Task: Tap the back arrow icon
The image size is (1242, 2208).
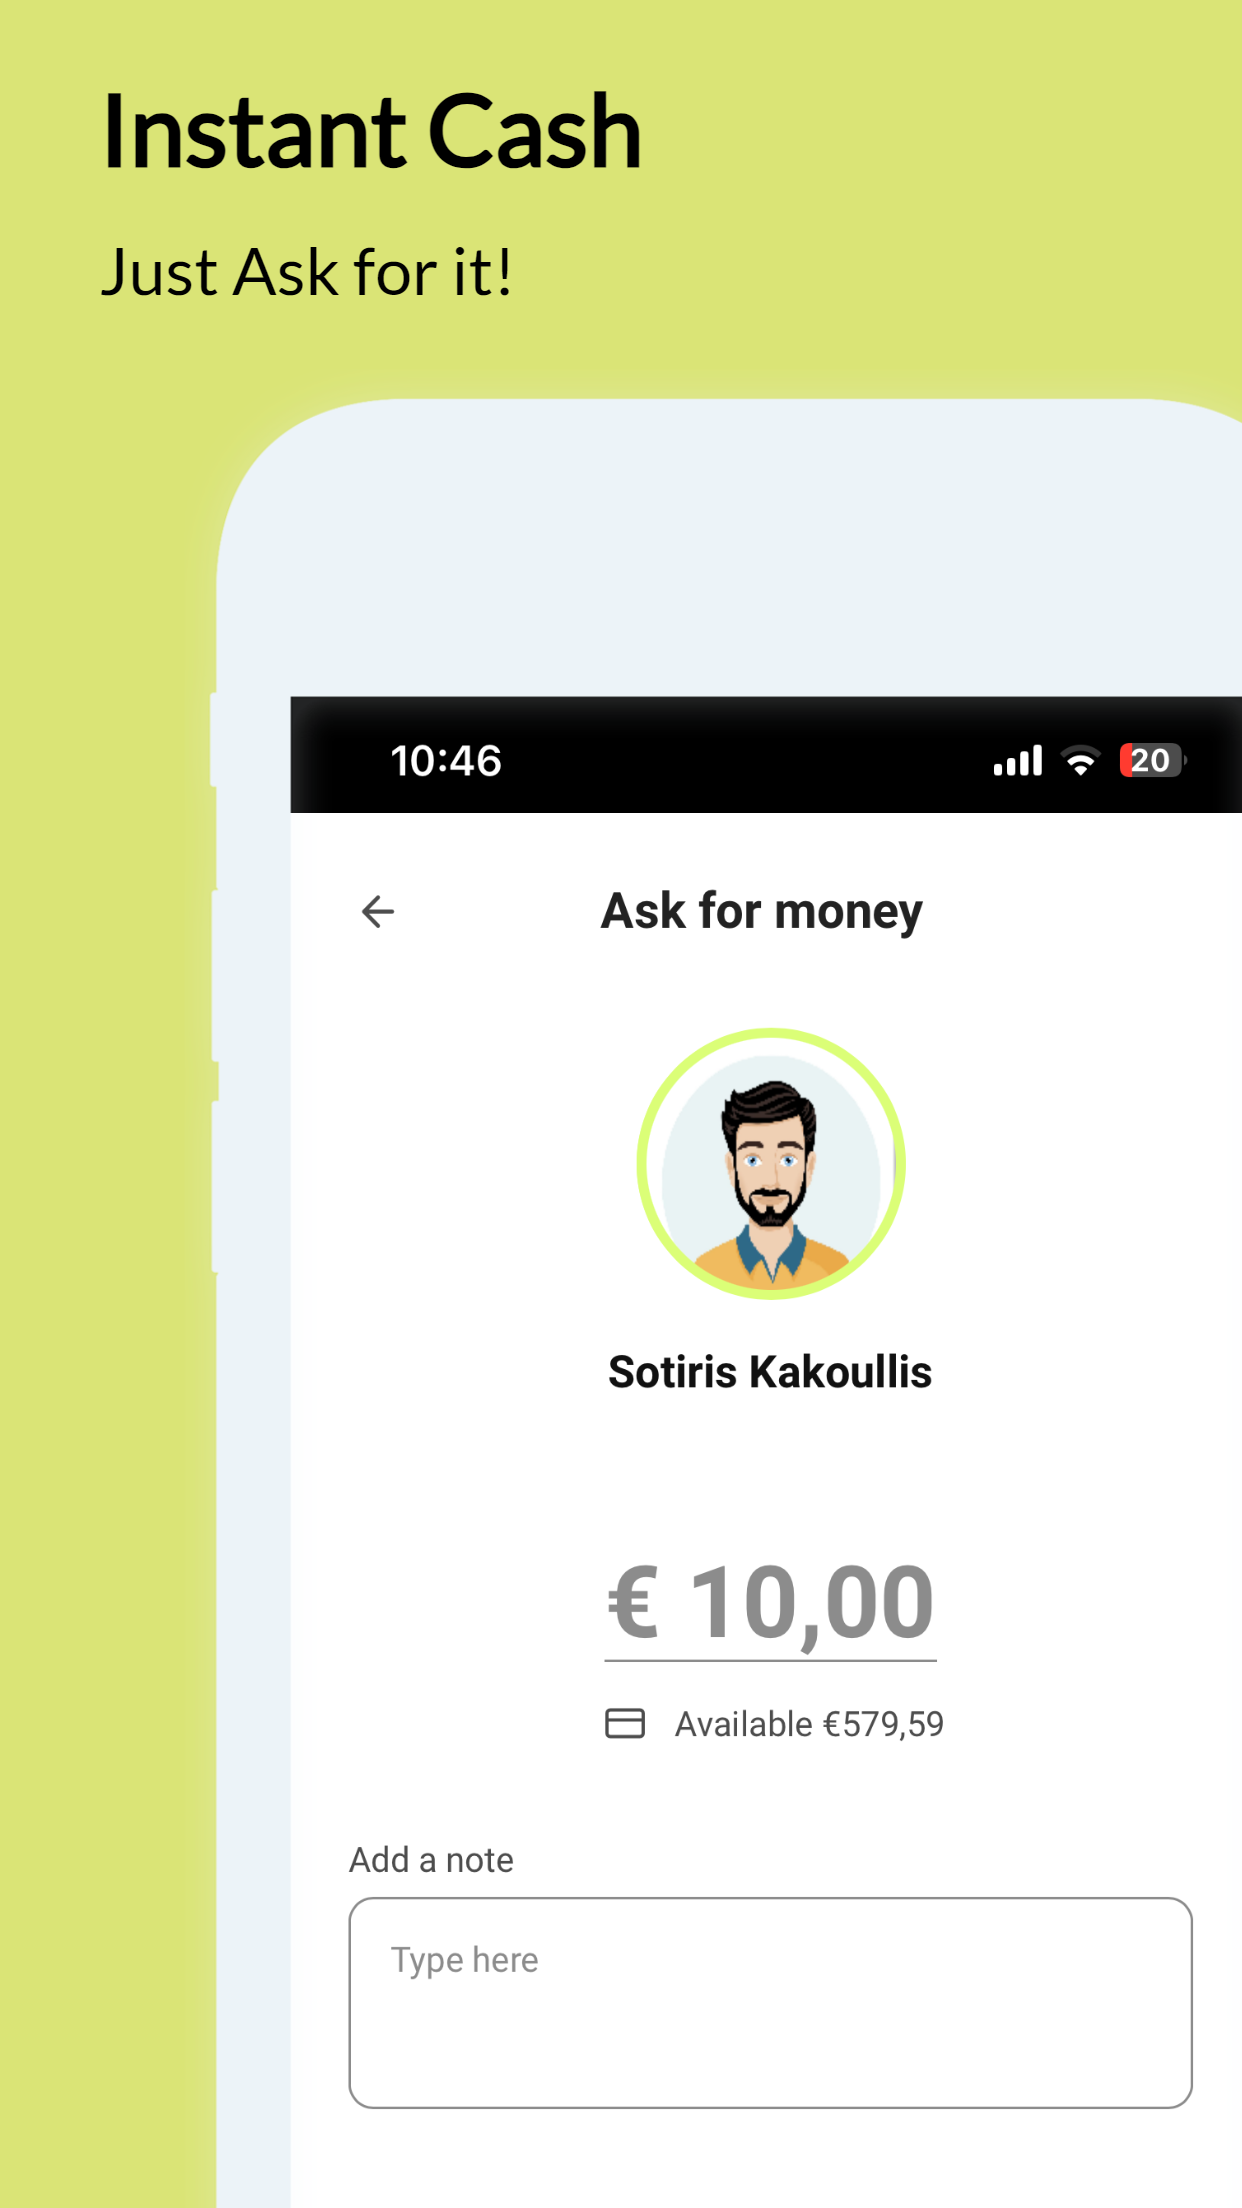Action: [x=378, y=911]
